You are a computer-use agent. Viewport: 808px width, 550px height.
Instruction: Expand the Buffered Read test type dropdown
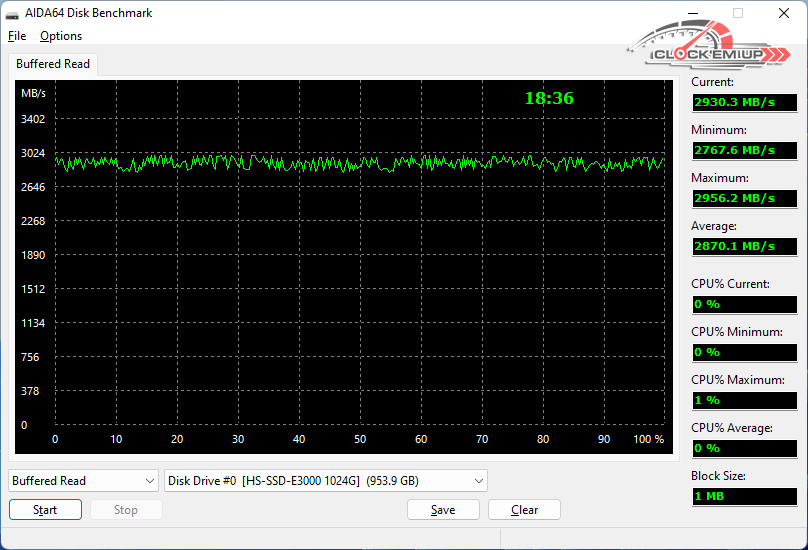coord(84,481)
